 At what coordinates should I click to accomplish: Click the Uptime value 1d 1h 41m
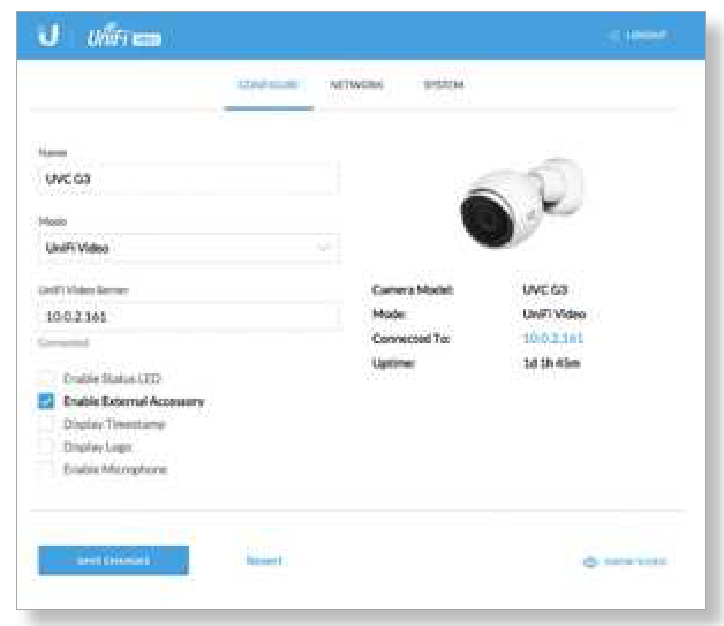pos(552,363)
